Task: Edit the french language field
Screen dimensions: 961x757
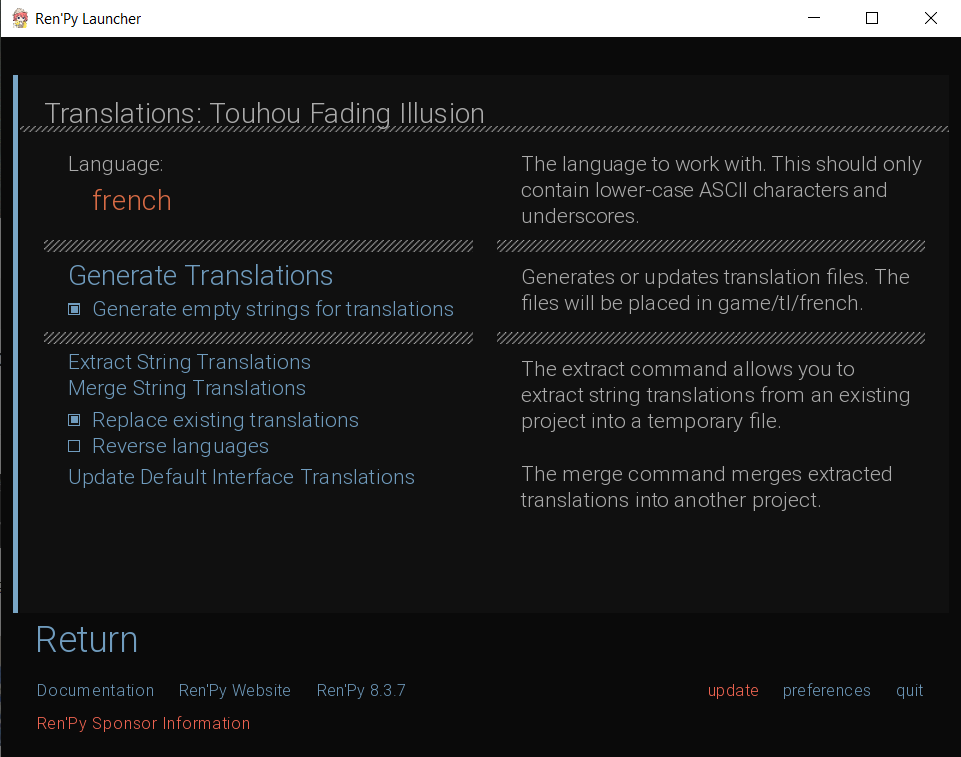Action: tap(132, 201)
